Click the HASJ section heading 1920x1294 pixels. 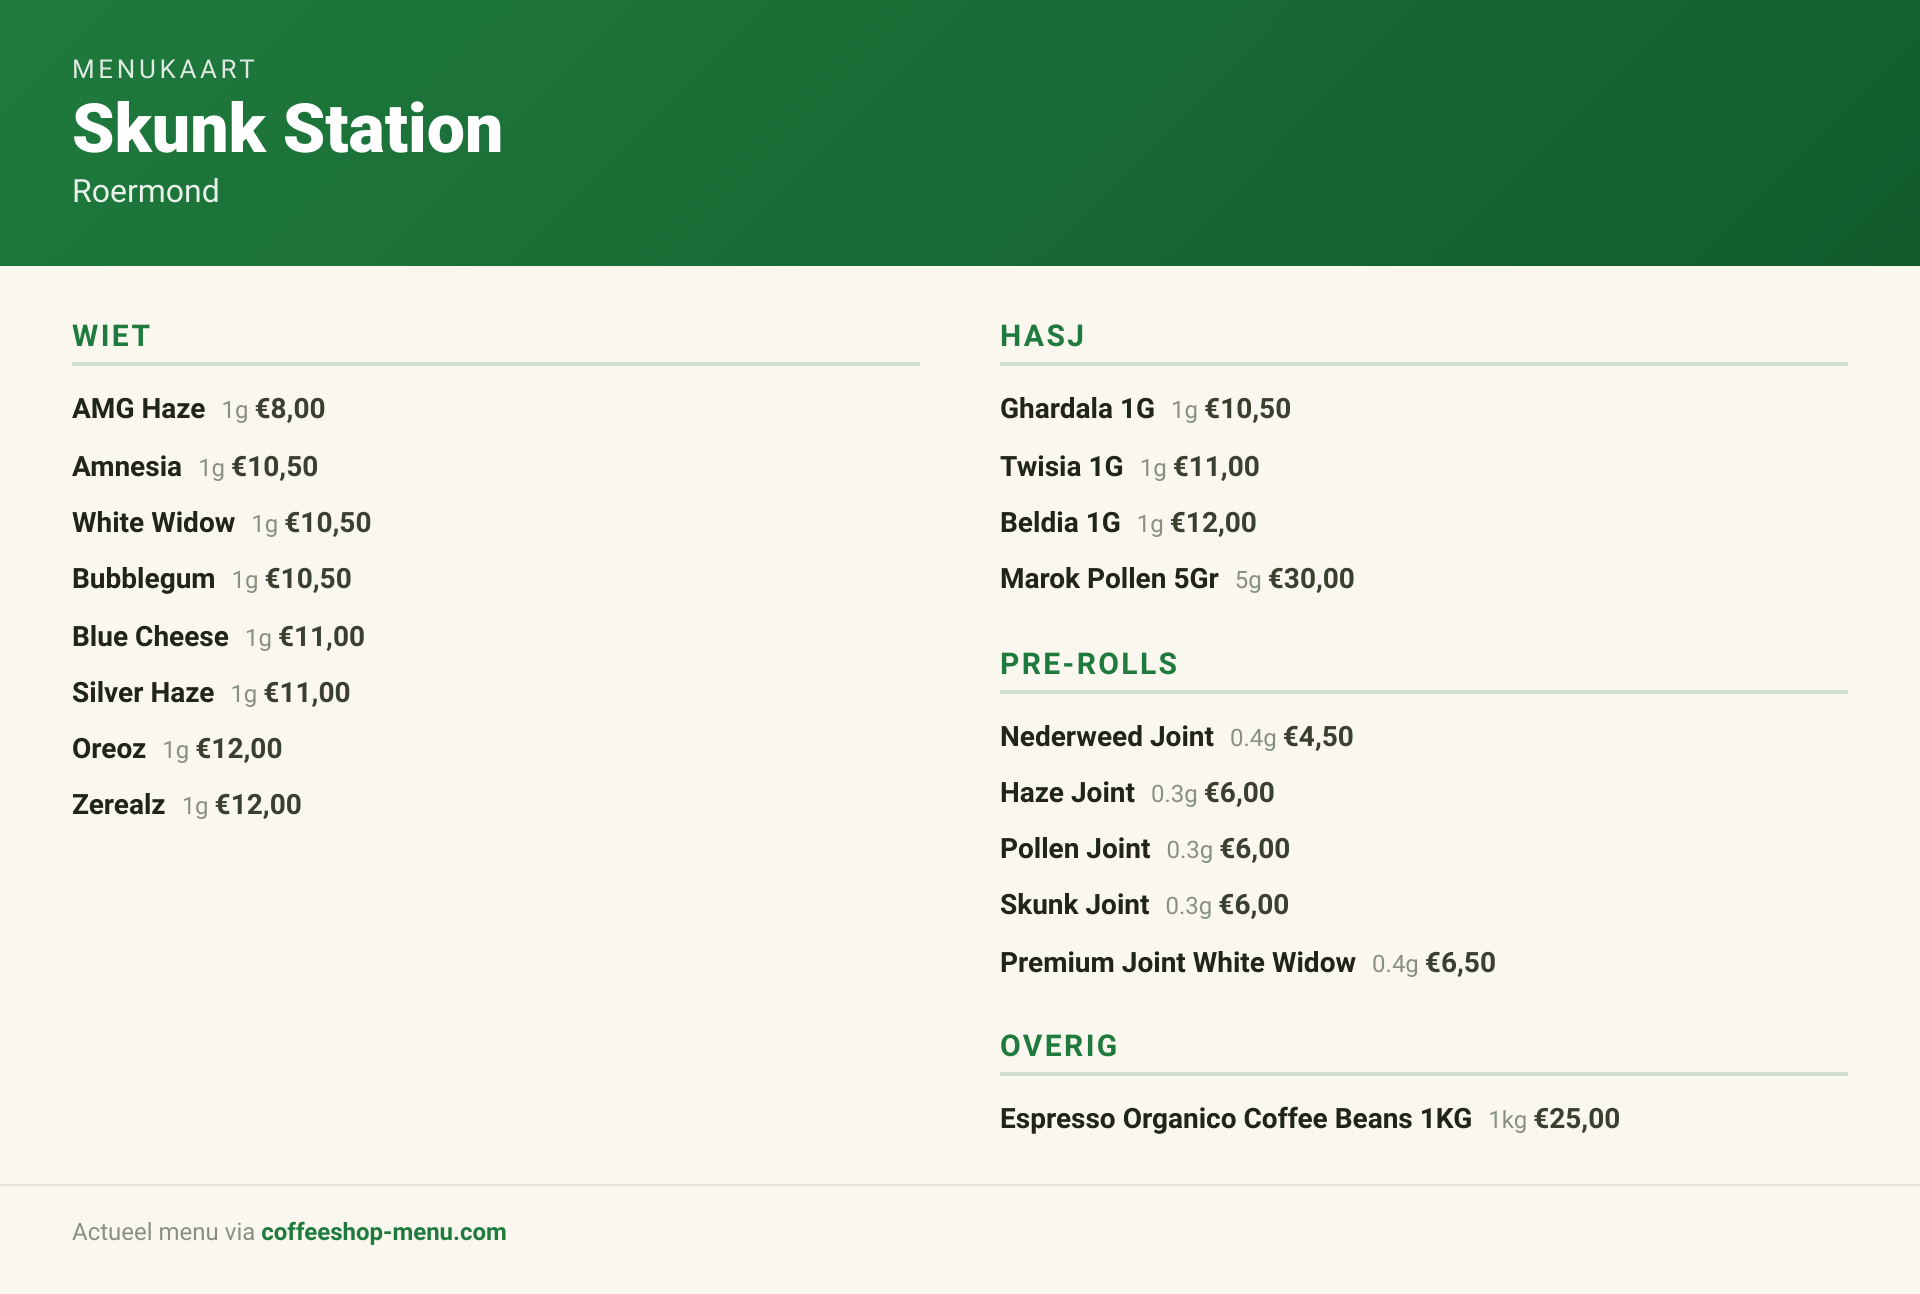(x=1042, y=336)
